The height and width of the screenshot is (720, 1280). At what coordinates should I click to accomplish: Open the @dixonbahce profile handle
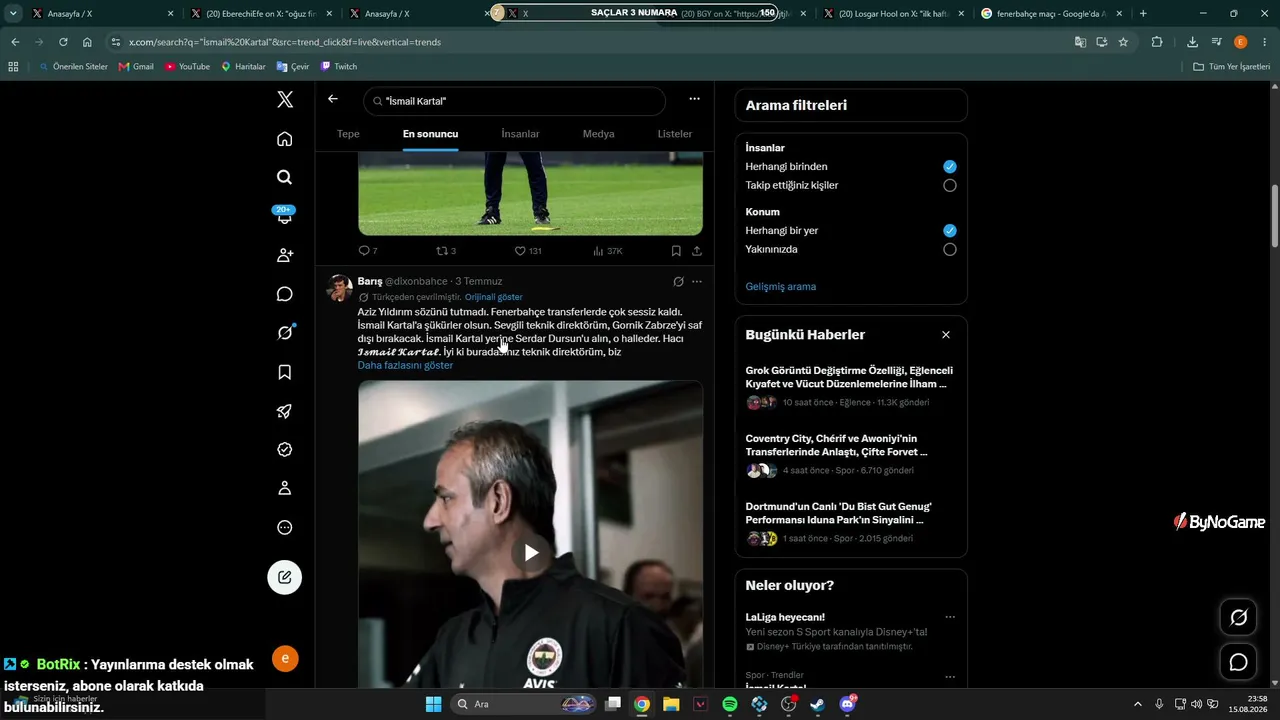pyautogui.click(x=416, y=282)
